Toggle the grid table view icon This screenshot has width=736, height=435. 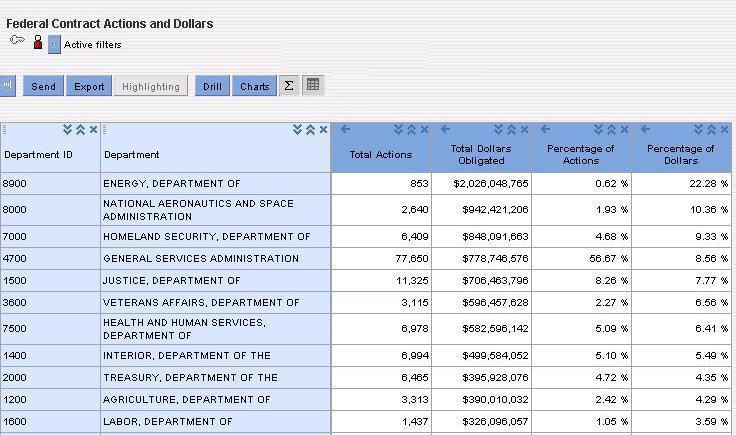point(313,85)
